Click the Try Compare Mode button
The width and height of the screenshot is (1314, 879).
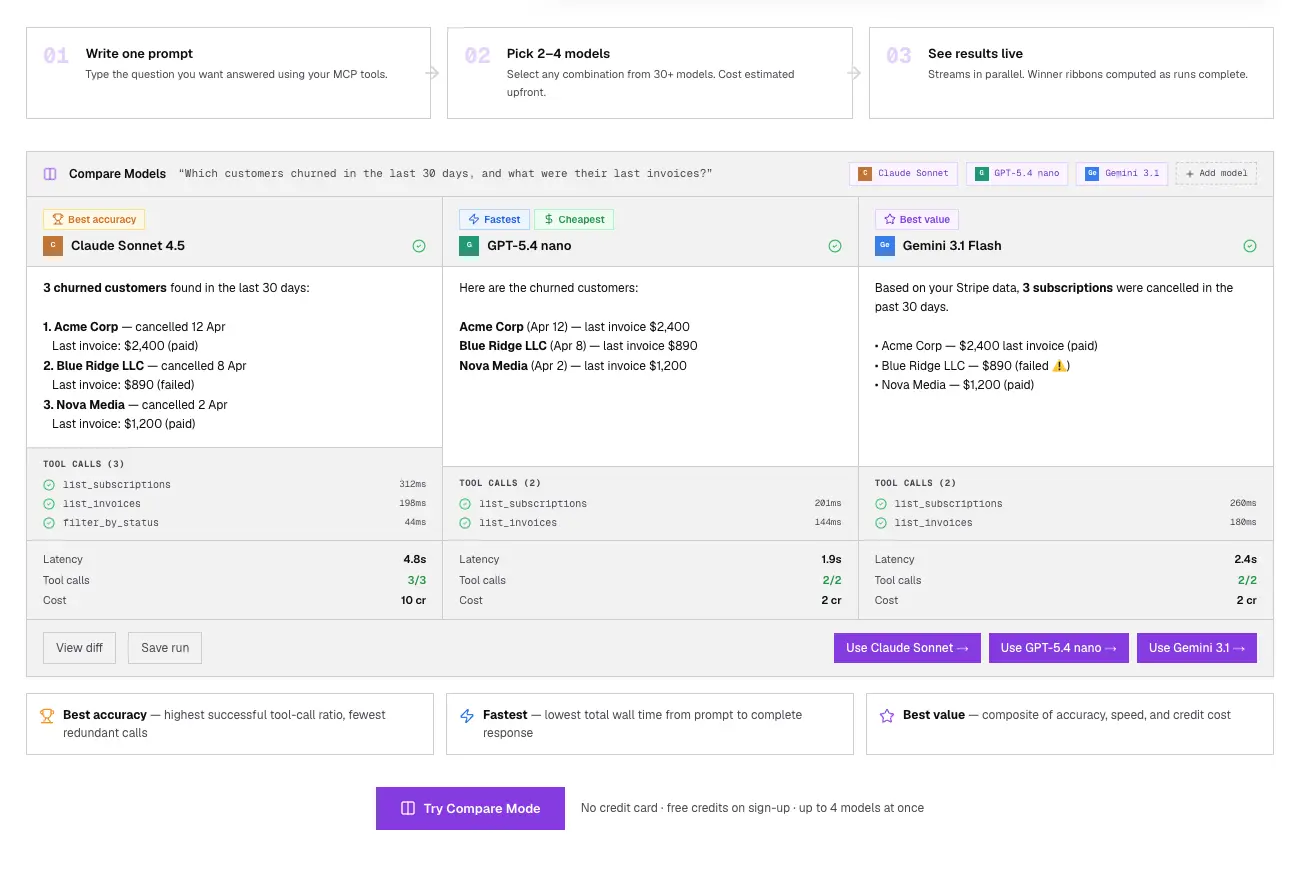[x=470, y=809]
